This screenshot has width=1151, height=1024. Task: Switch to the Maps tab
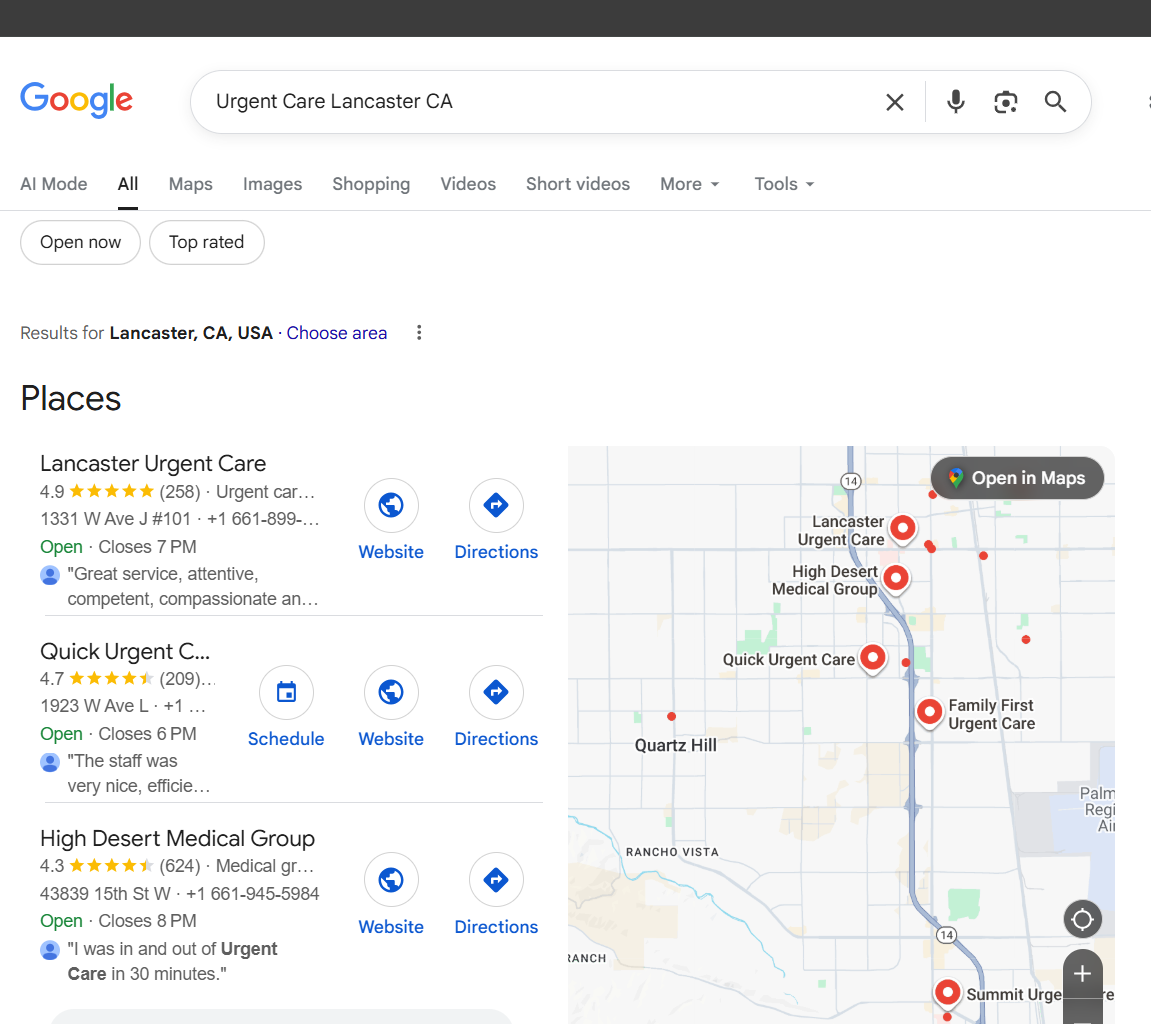(190, 184)
